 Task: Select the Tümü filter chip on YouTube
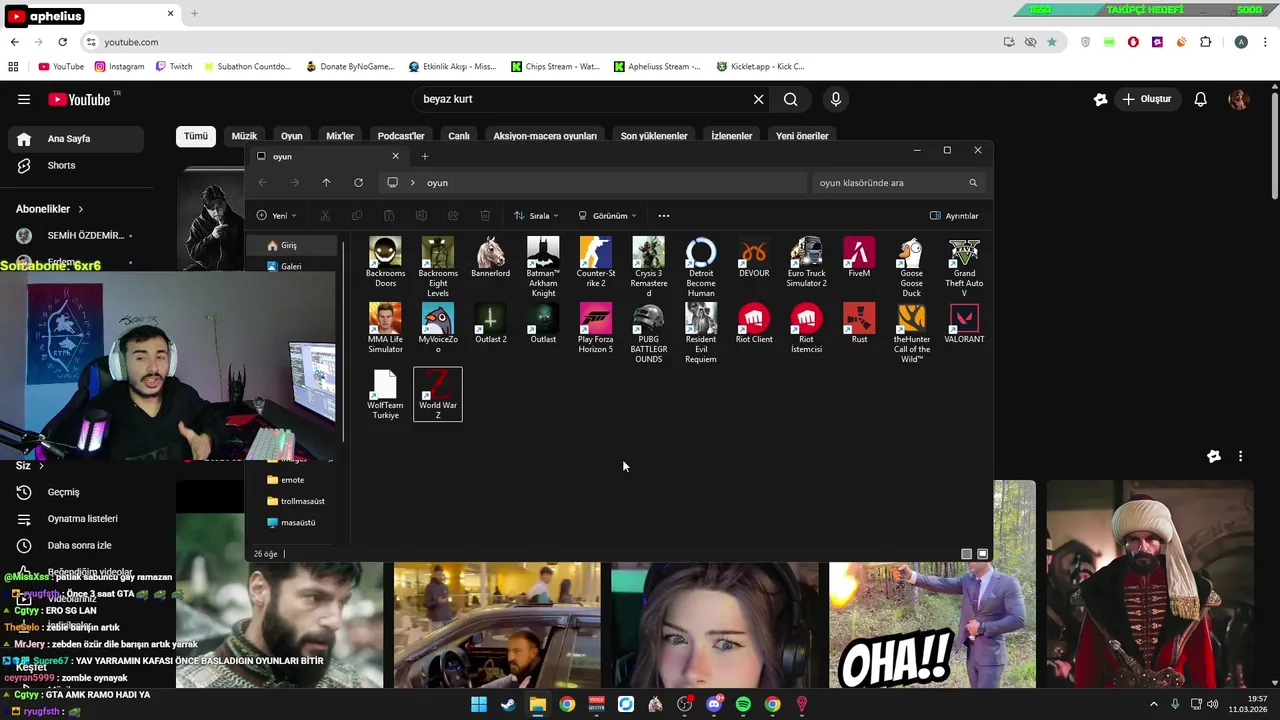196,136
